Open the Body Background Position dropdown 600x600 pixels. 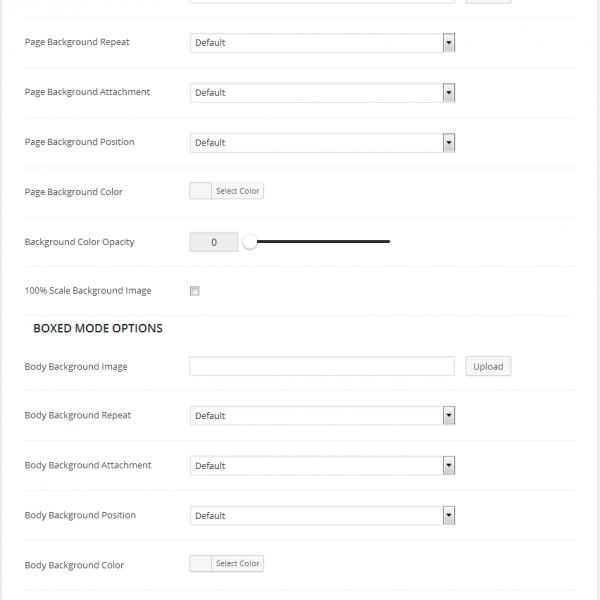click(x=322, y=516)
